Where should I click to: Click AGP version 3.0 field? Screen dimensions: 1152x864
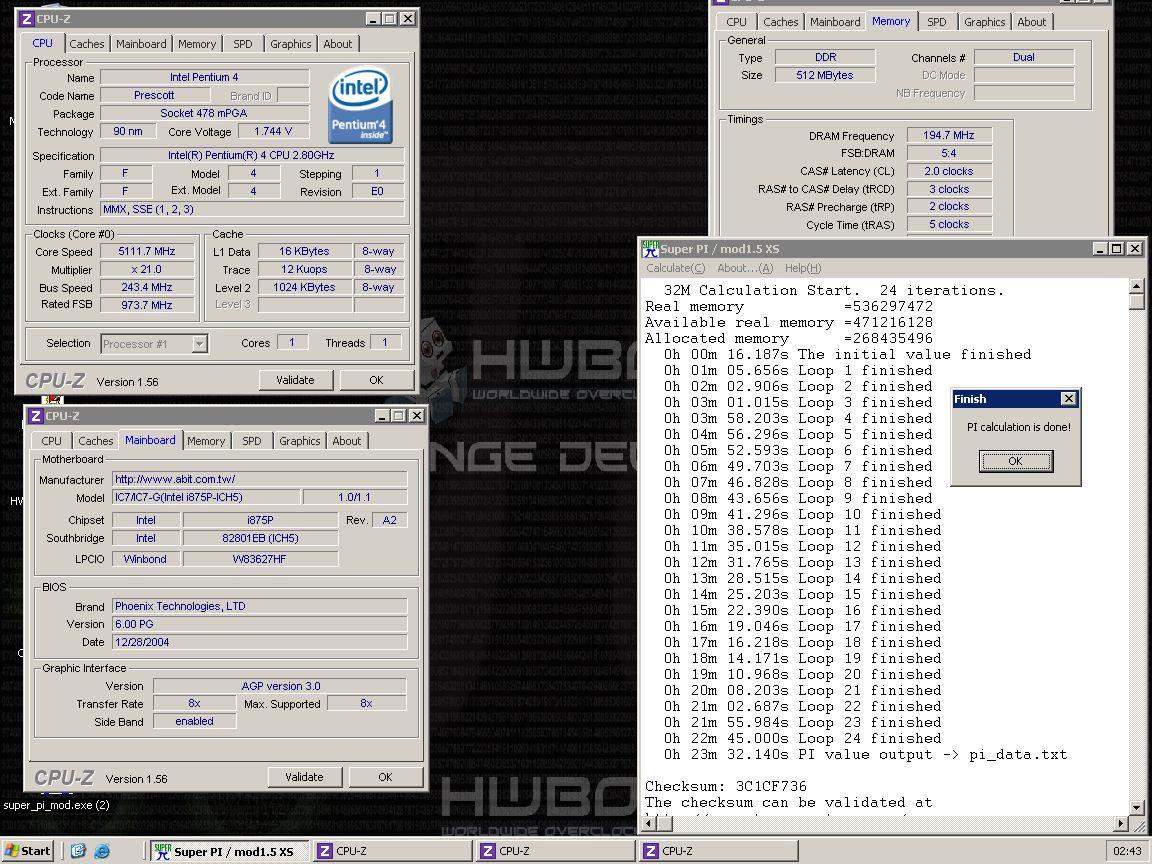(x=280, y=686)
